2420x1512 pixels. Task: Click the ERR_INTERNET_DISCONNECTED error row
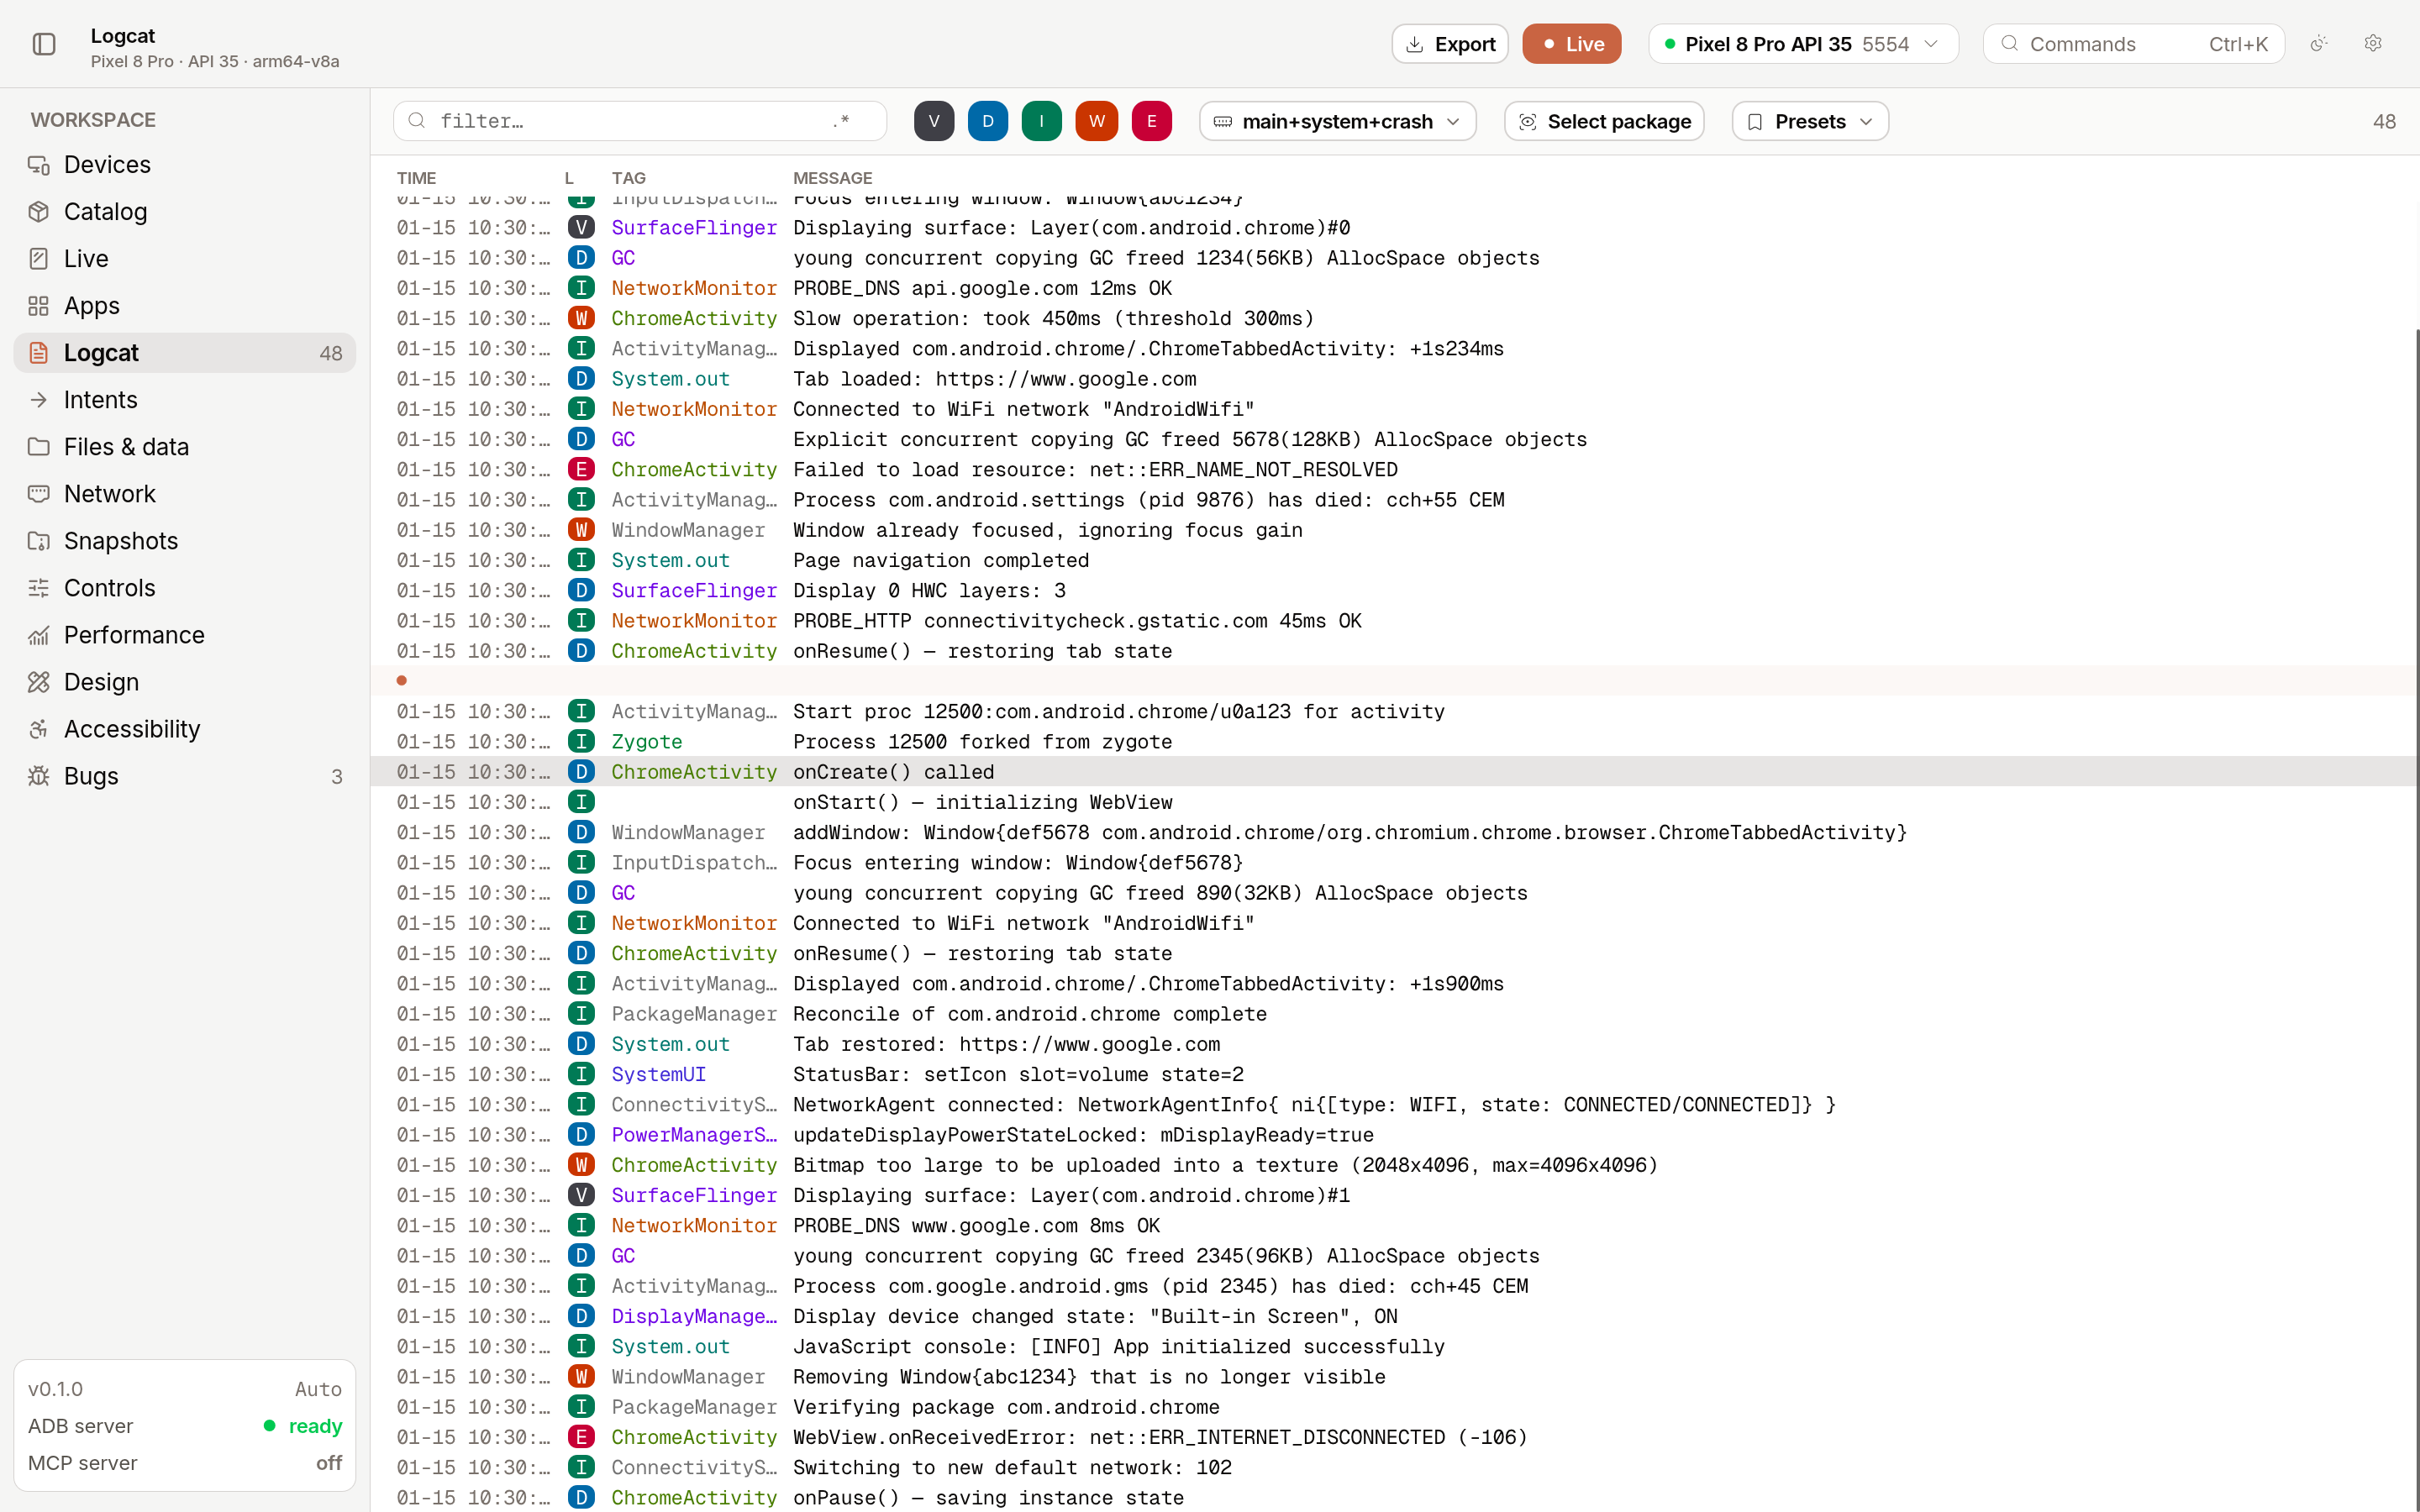point(1393,1437)
